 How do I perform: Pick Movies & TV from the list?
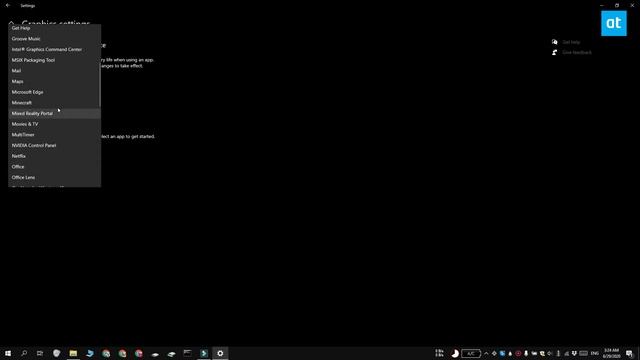click(x=54, y=124)
